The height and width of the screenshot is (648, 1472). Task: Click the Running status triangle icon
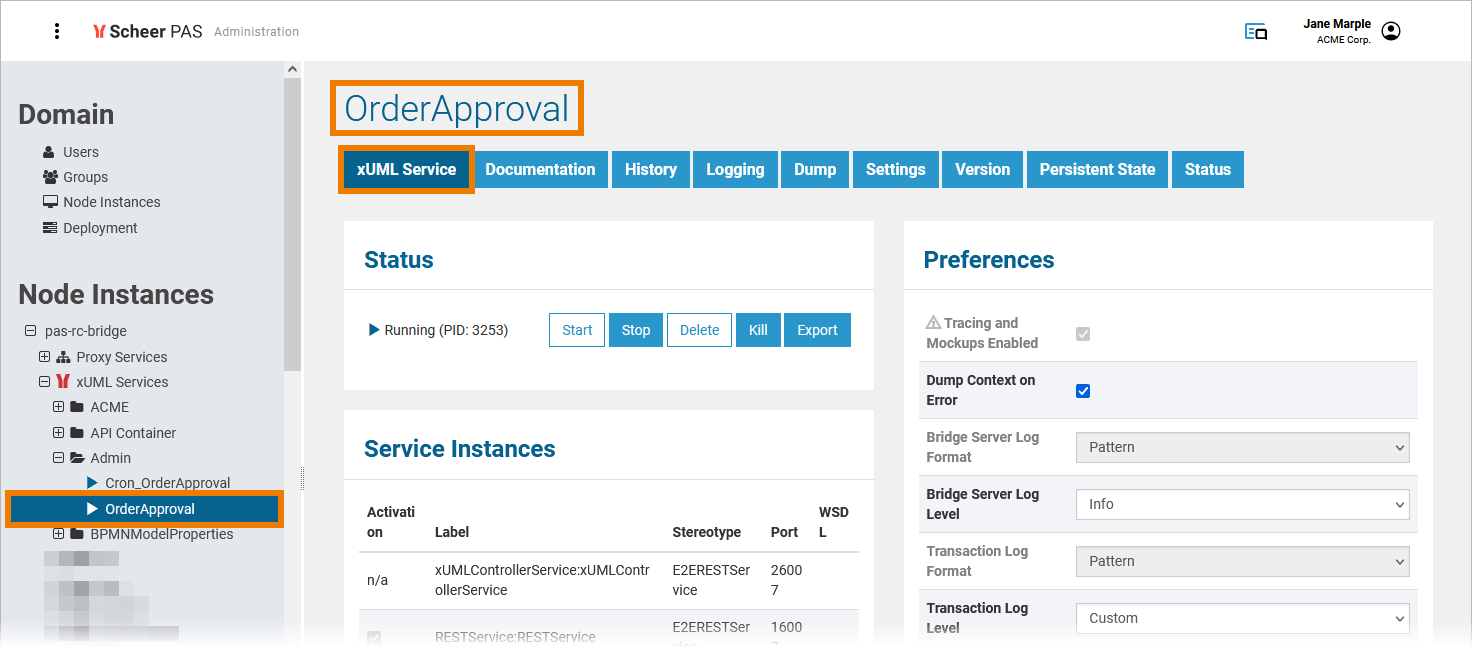click(x=374, y=330)
